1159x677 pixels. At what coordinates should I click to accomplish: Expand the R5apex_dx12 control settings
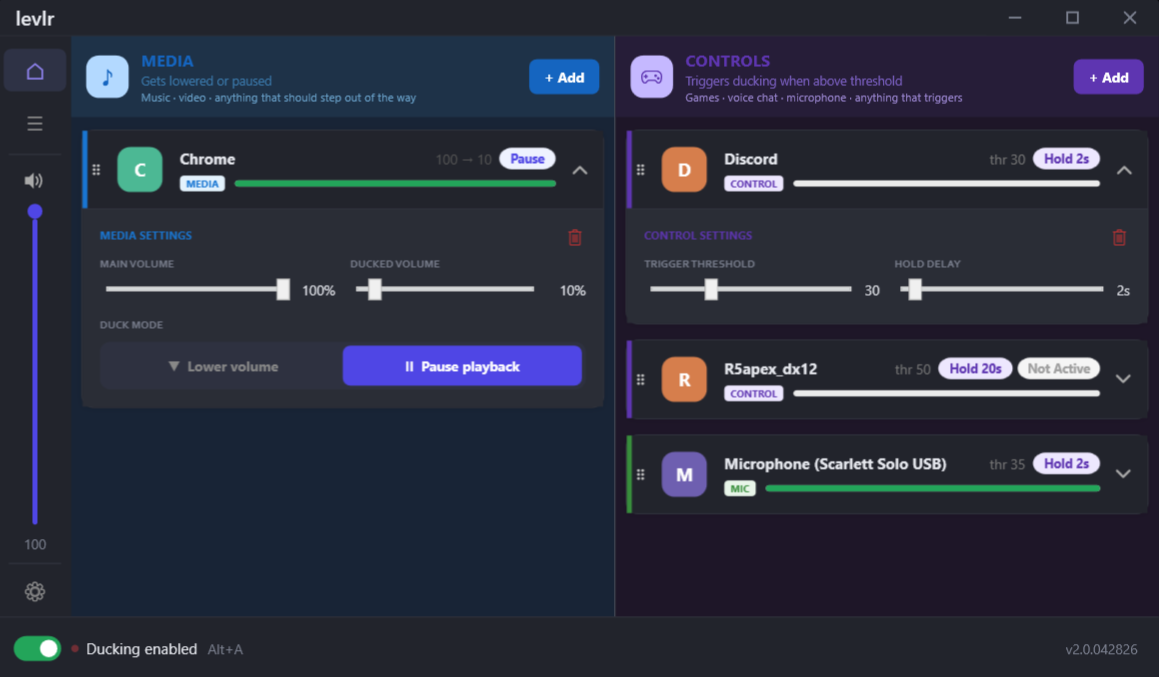pos(1124,379)
